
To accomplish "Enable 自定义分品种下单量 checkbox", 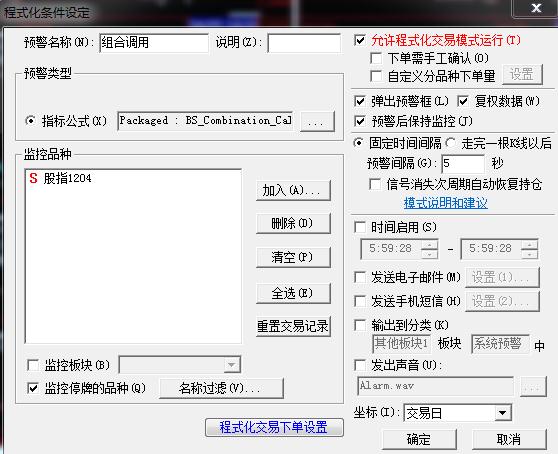I will (376, 75).
